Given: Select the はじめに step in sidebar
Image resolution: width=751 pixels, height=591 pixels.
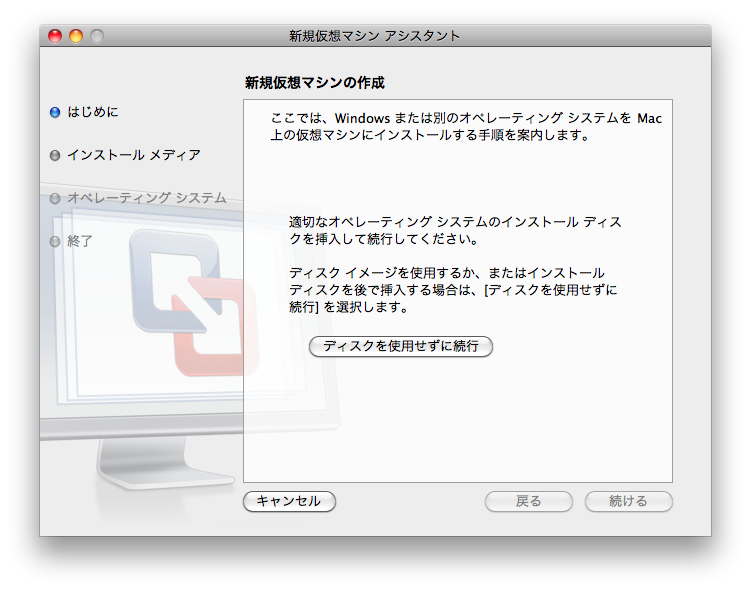Looking at the screenshot, I should pos(92,112).
